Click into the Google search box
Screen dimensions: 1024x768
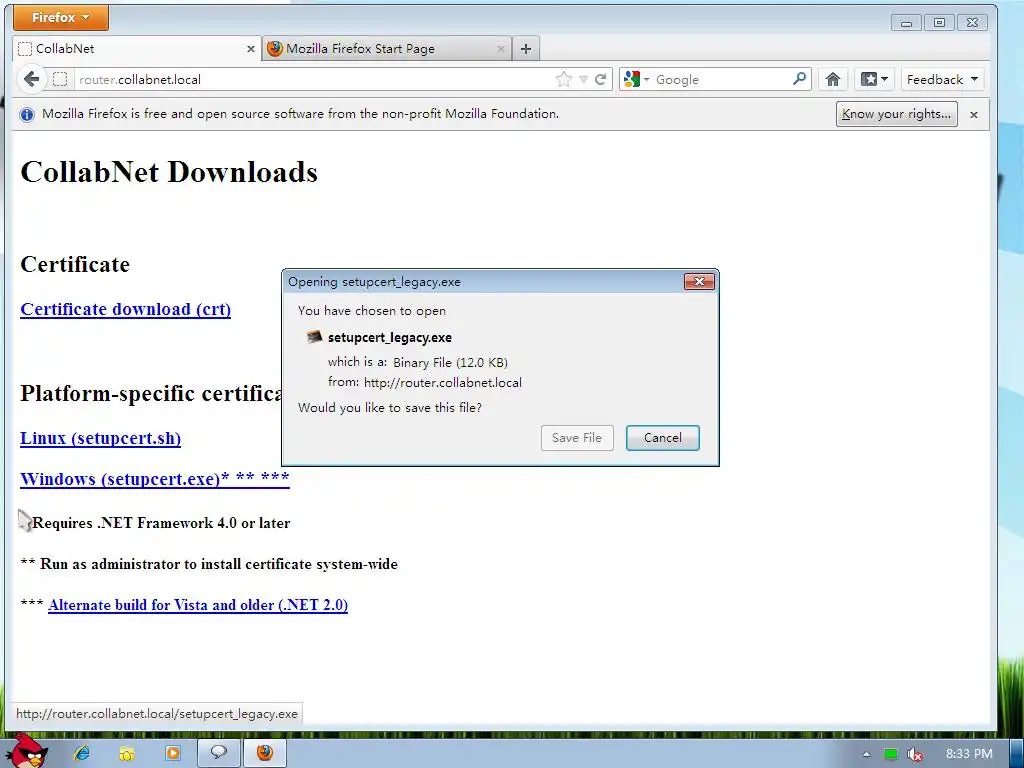coord(722,80)
